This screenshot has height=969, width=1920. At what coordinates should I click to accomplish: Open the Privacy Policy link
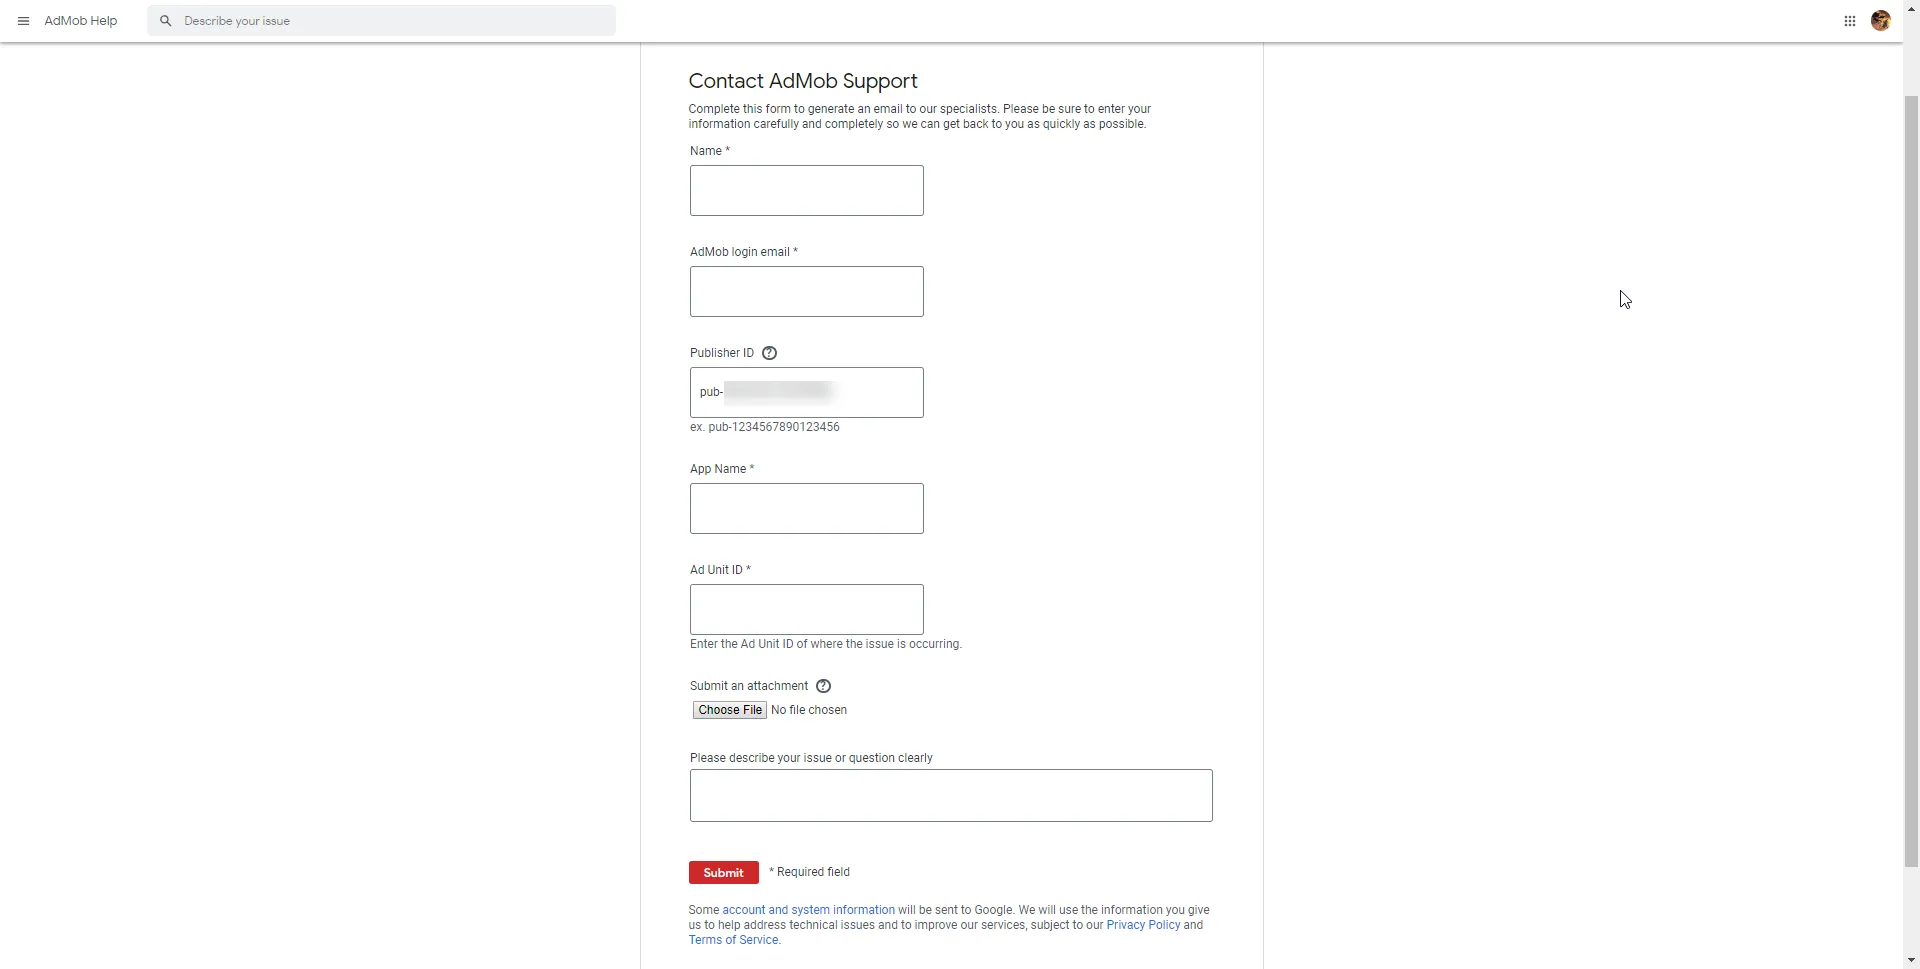1143,925
